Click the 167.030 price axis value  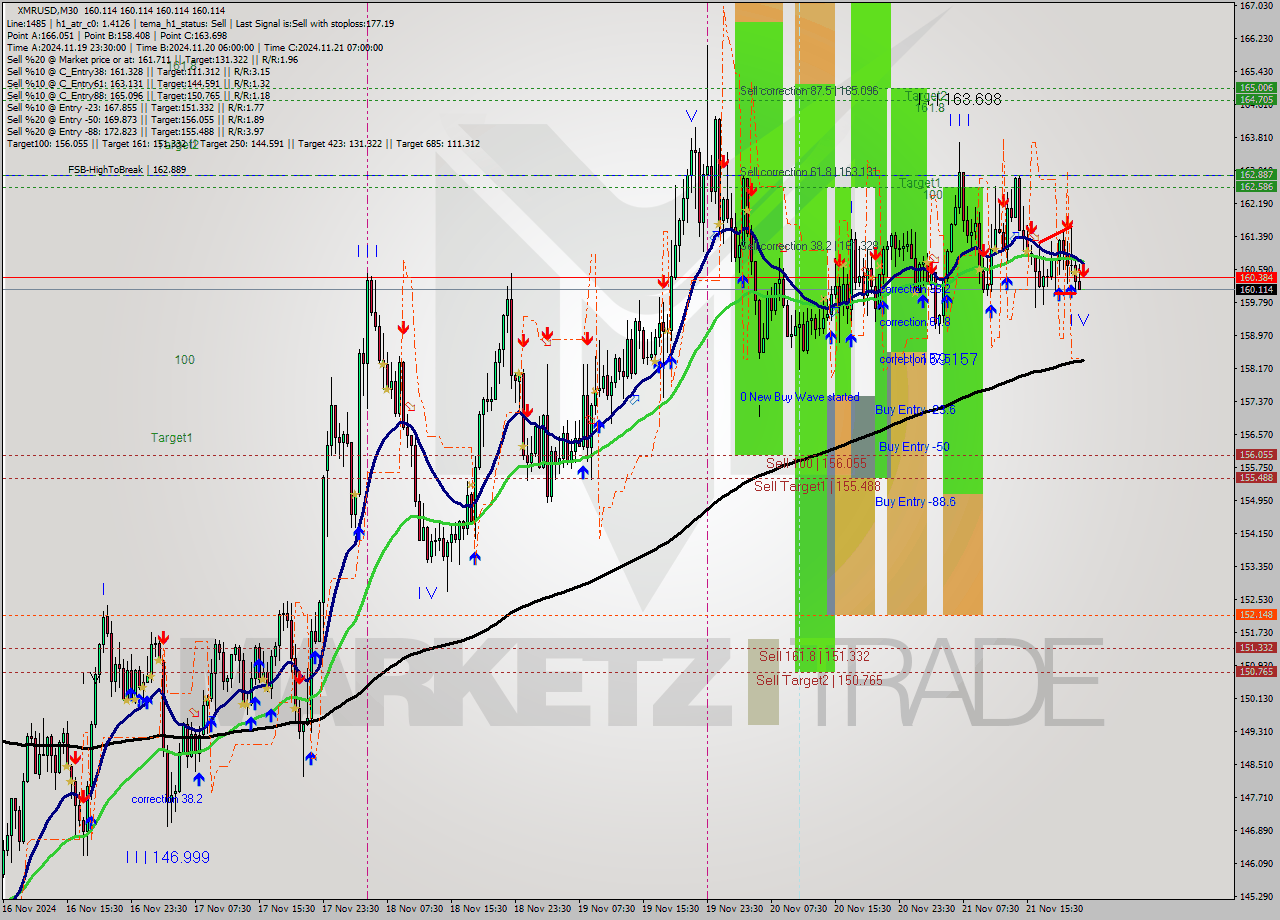tap(1256, 6)
